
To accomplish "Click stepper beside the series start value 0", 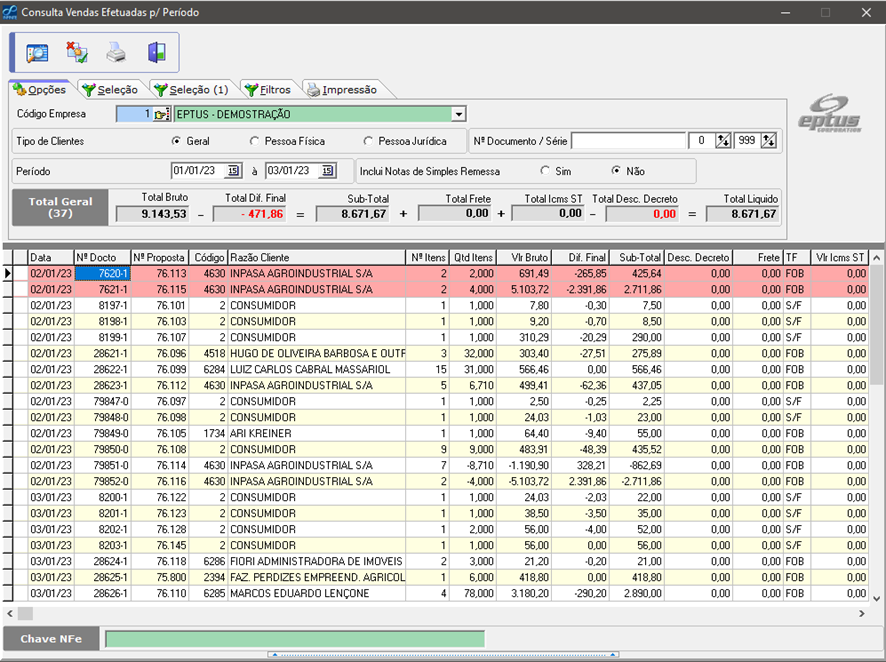I will pos(724,141).
